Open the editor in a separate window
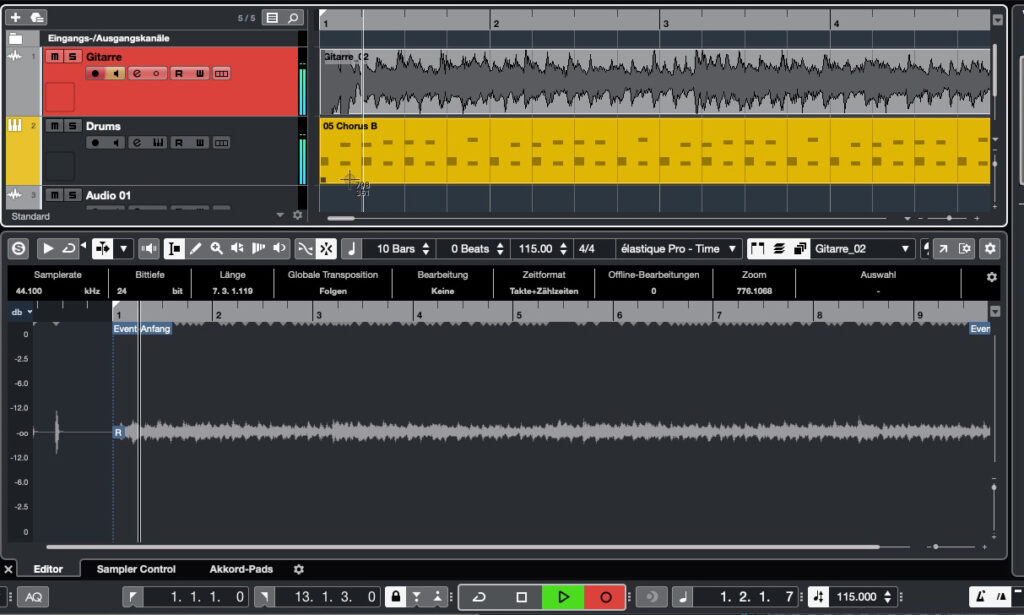The width and height of the screenshot is (1024, 615). [x=943, y=249]
